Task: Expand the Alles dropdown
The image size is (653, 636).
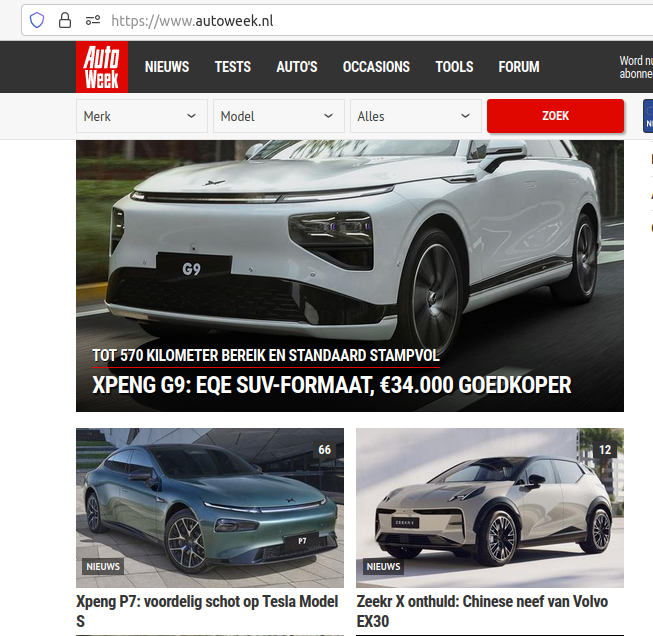Action: coord(416,116)
